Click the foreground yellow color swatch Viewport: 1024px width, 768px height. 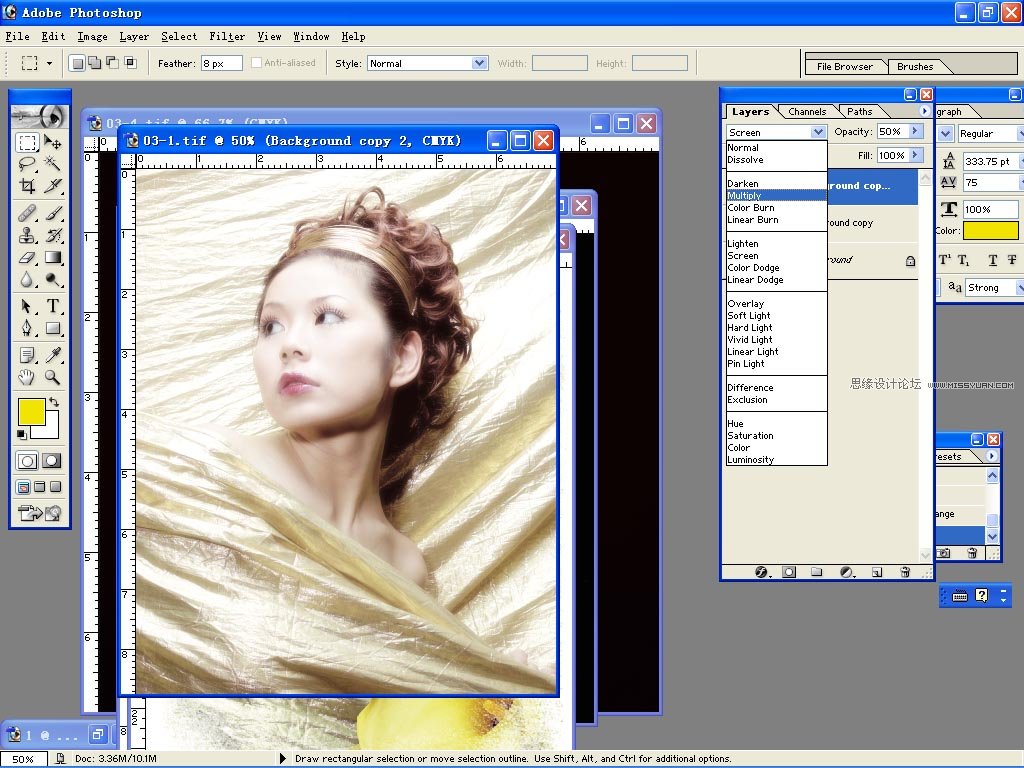(30, 411)
